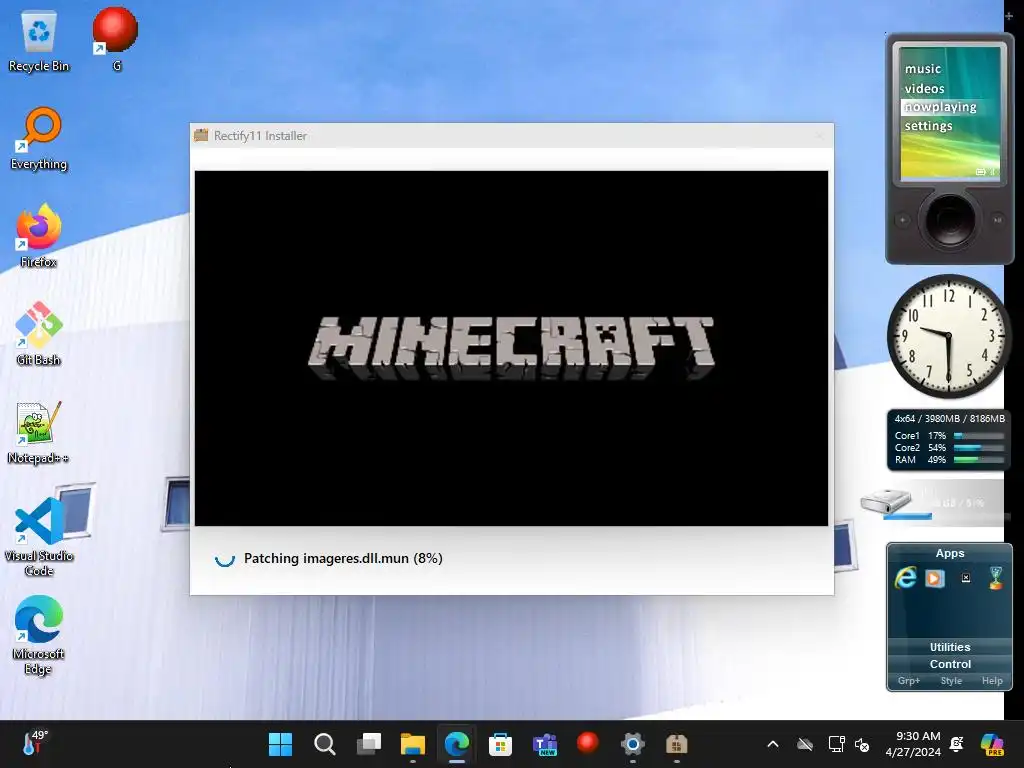
Task: Click Grp+ in the launcher gadget
Action: (908, 680)
